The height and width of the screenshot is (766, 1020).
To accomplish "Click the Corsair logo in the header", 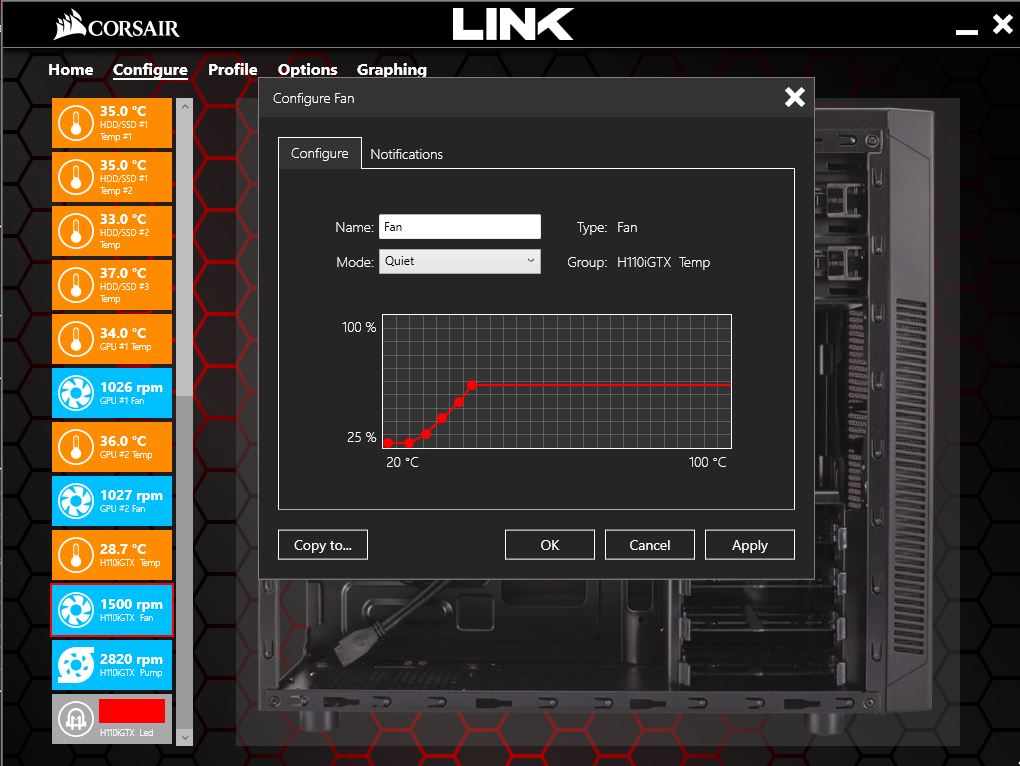I will coord(116,25).
